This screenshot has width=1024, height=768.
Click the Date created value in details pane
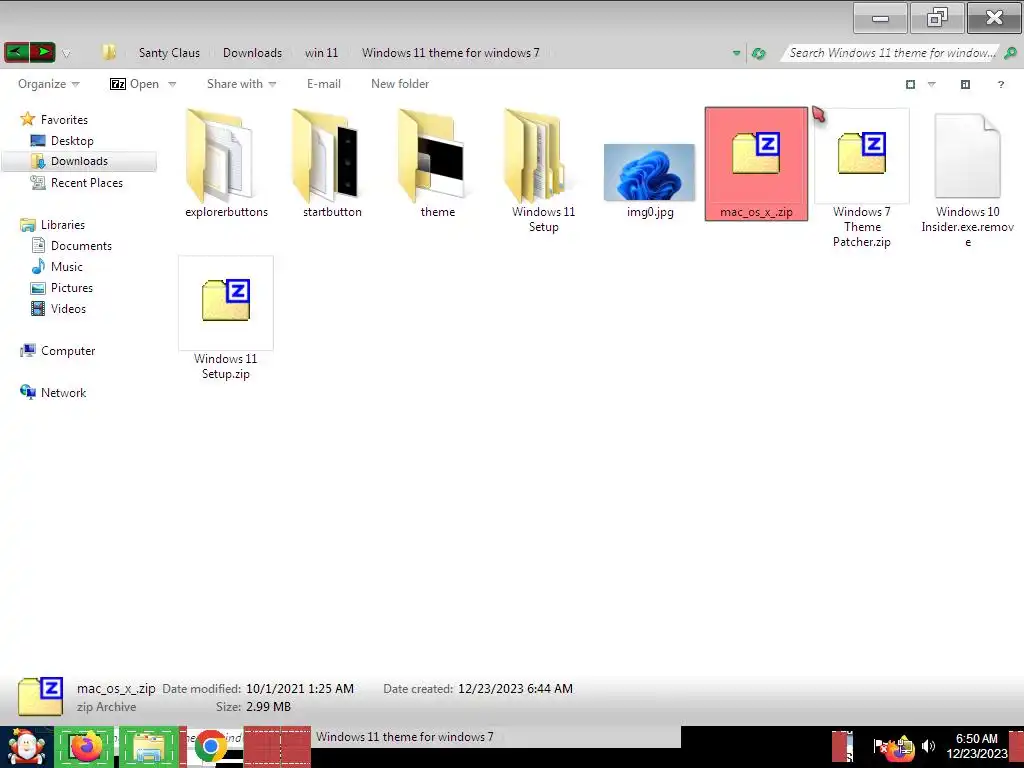point(515,689)
